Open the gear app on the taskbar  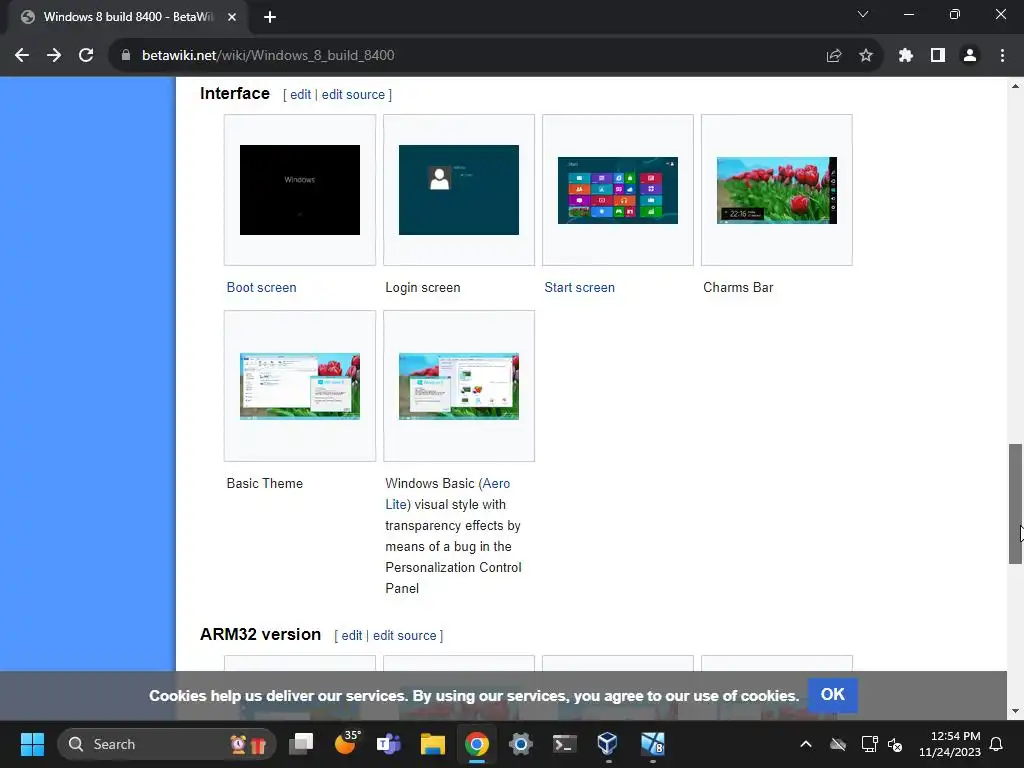click(520, 744)
